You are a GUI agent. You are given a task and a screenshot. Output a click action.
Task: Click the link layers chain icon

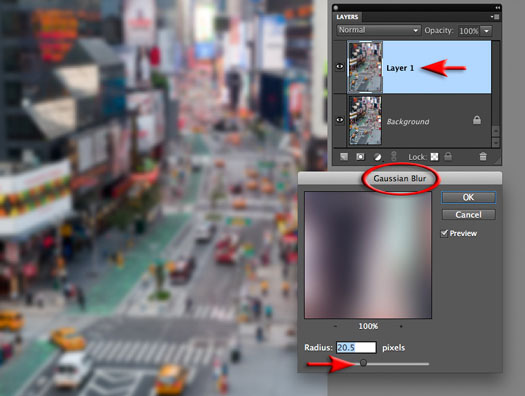[394, 156]
